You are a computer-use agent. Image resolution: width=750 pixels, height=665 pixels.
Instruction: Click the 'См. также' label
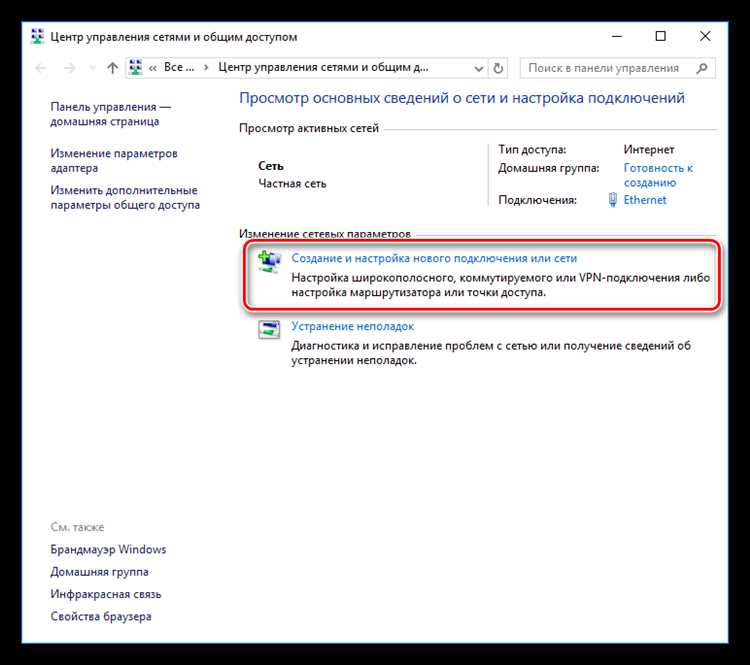[x=77, y=527]
